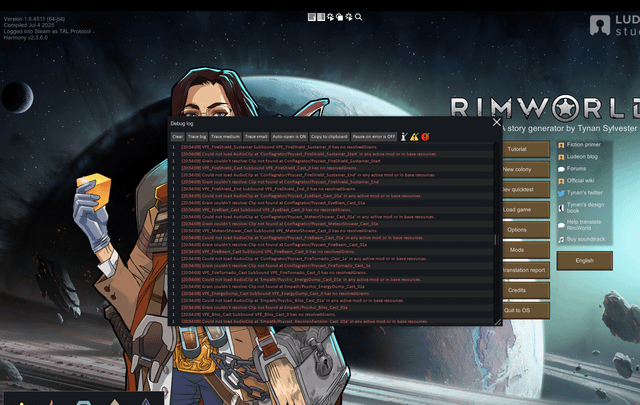Click the first dev toolbar square icon

point(311,17)
